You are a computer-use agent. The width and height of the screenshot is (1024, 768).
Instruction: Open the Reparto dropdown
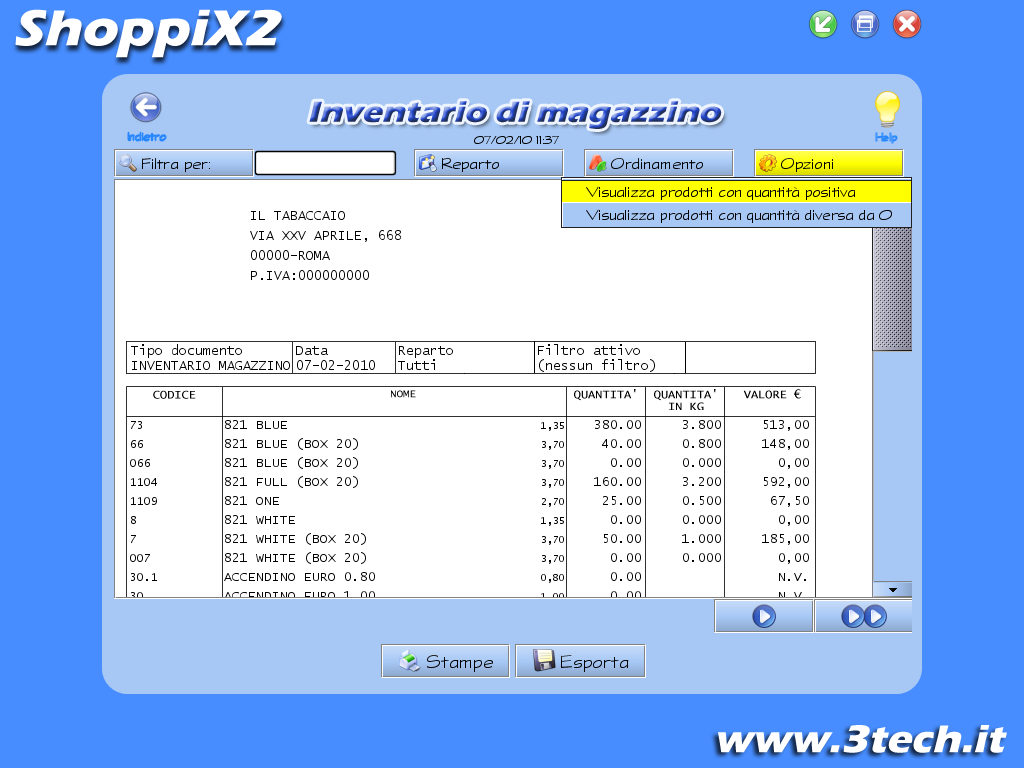point(488,163)
